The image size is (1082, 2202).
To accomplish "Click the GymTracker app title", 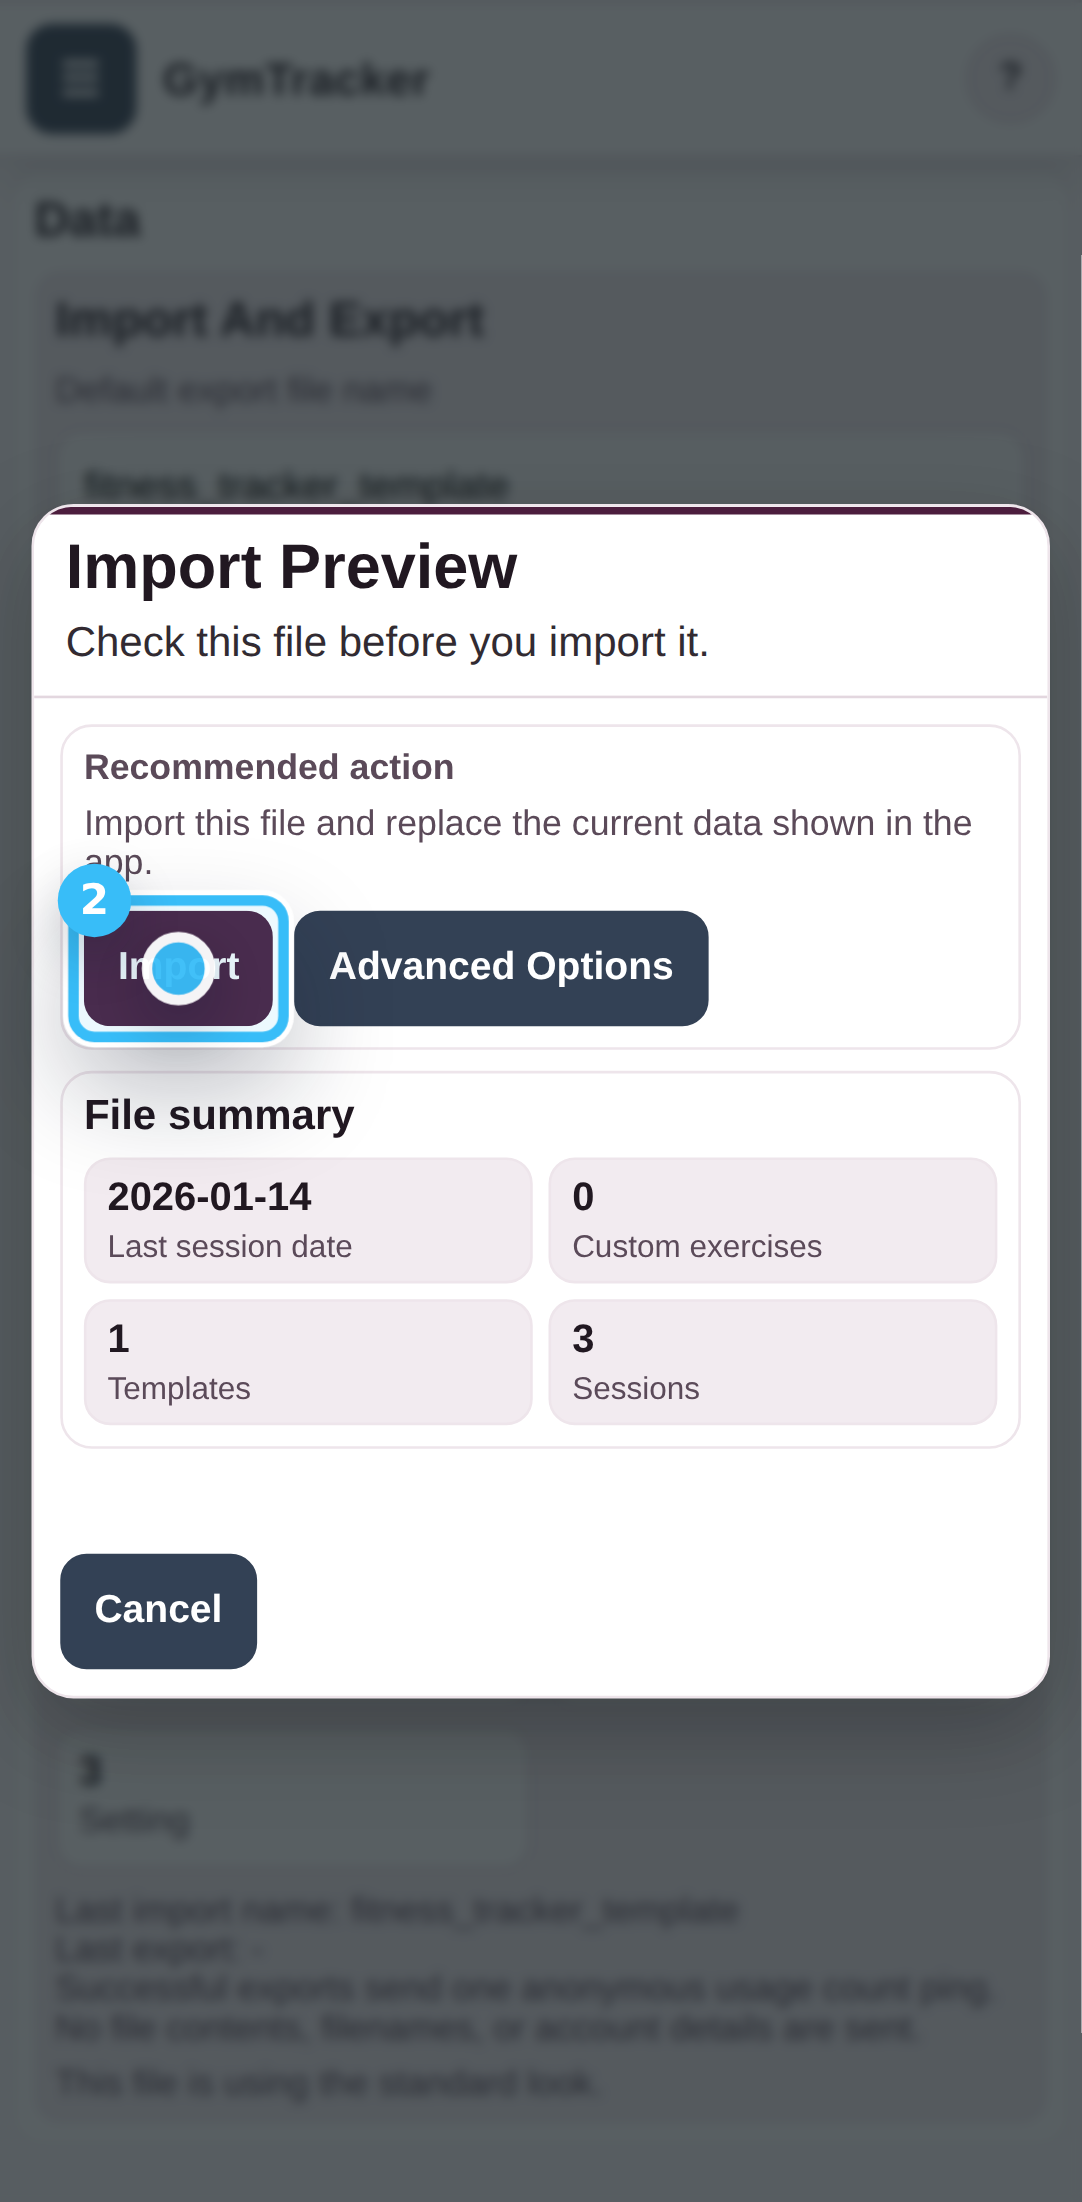I will coord(297,80).
